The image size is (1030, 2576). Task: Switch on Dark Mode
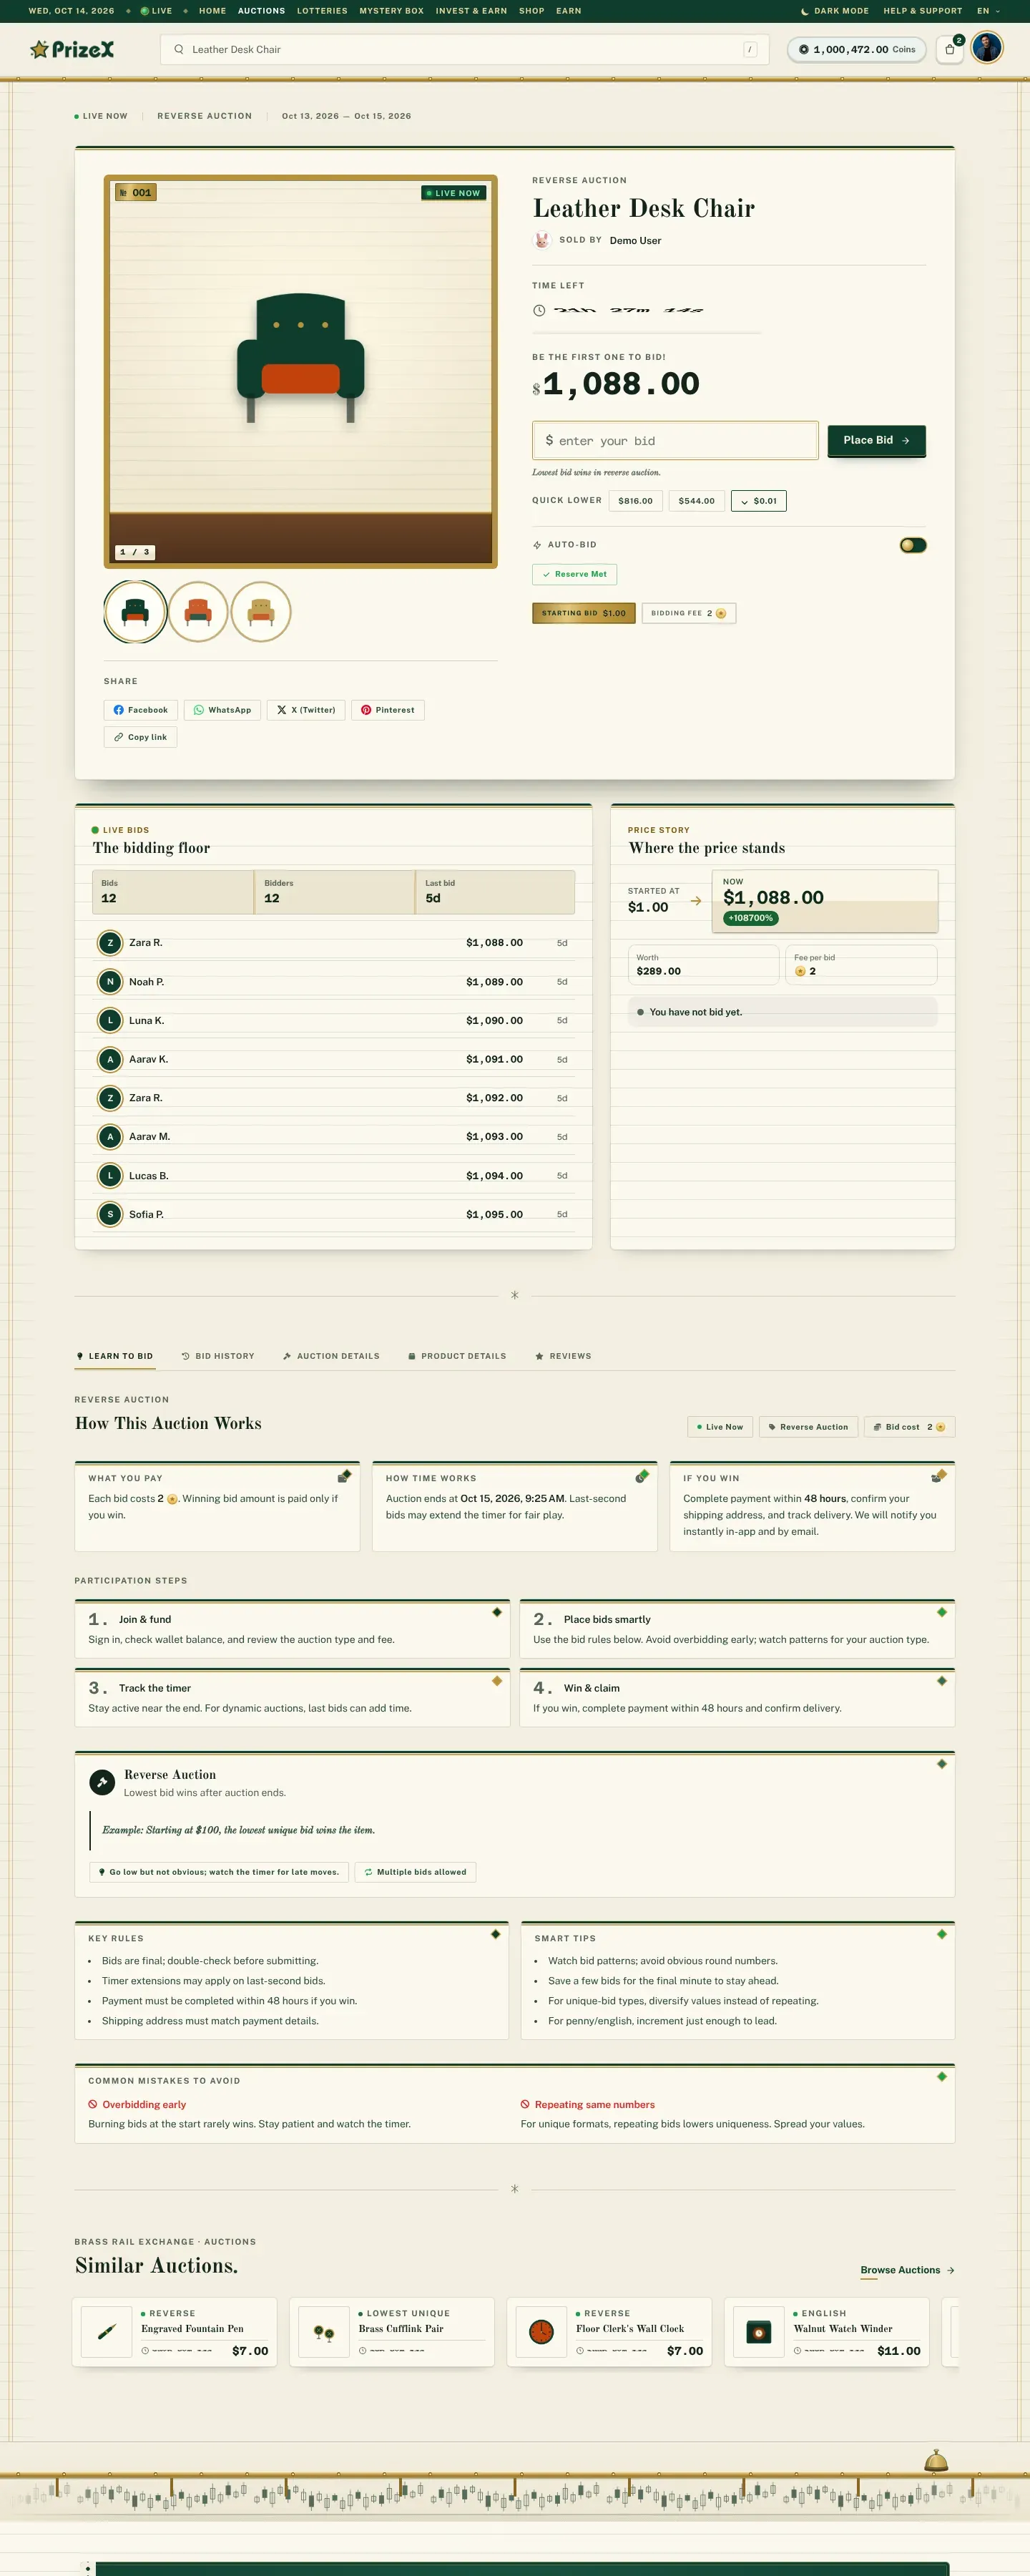(x=835, y=11)
